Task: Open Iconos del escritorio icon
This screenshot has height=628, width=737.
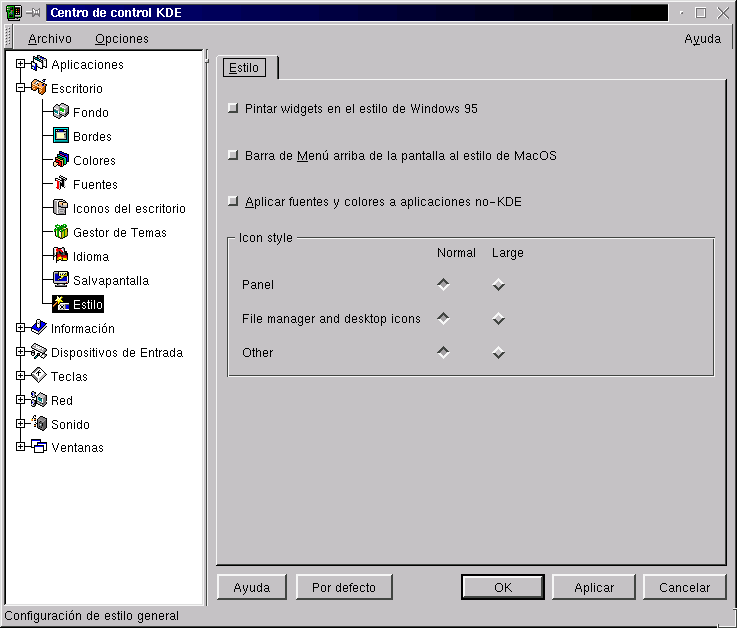Action: [x=60, y=208]
